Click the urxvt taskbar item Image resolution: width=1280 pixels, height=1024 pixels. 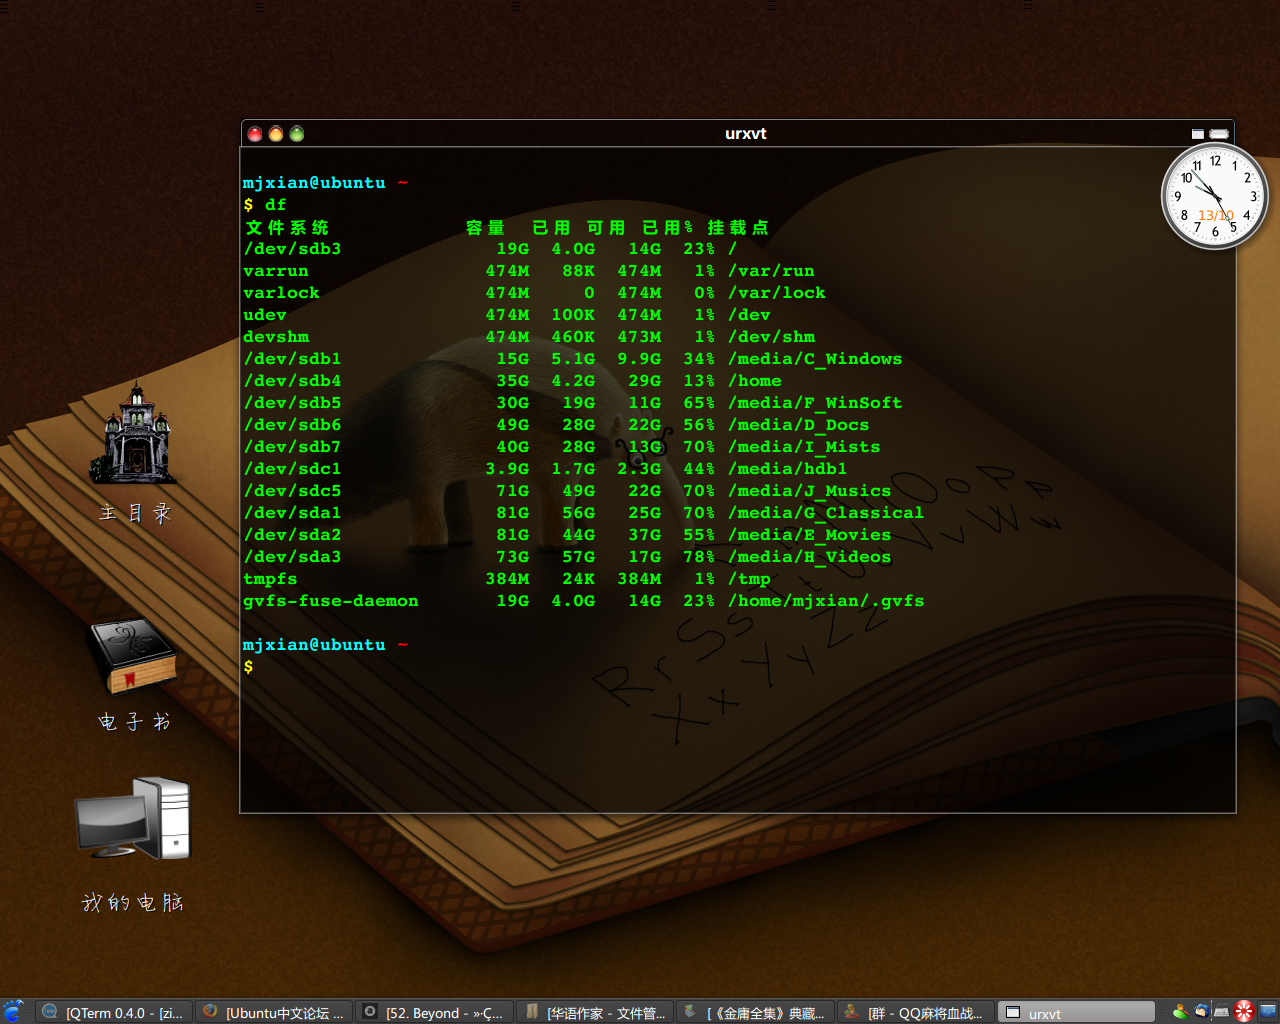(1077, 1012)
